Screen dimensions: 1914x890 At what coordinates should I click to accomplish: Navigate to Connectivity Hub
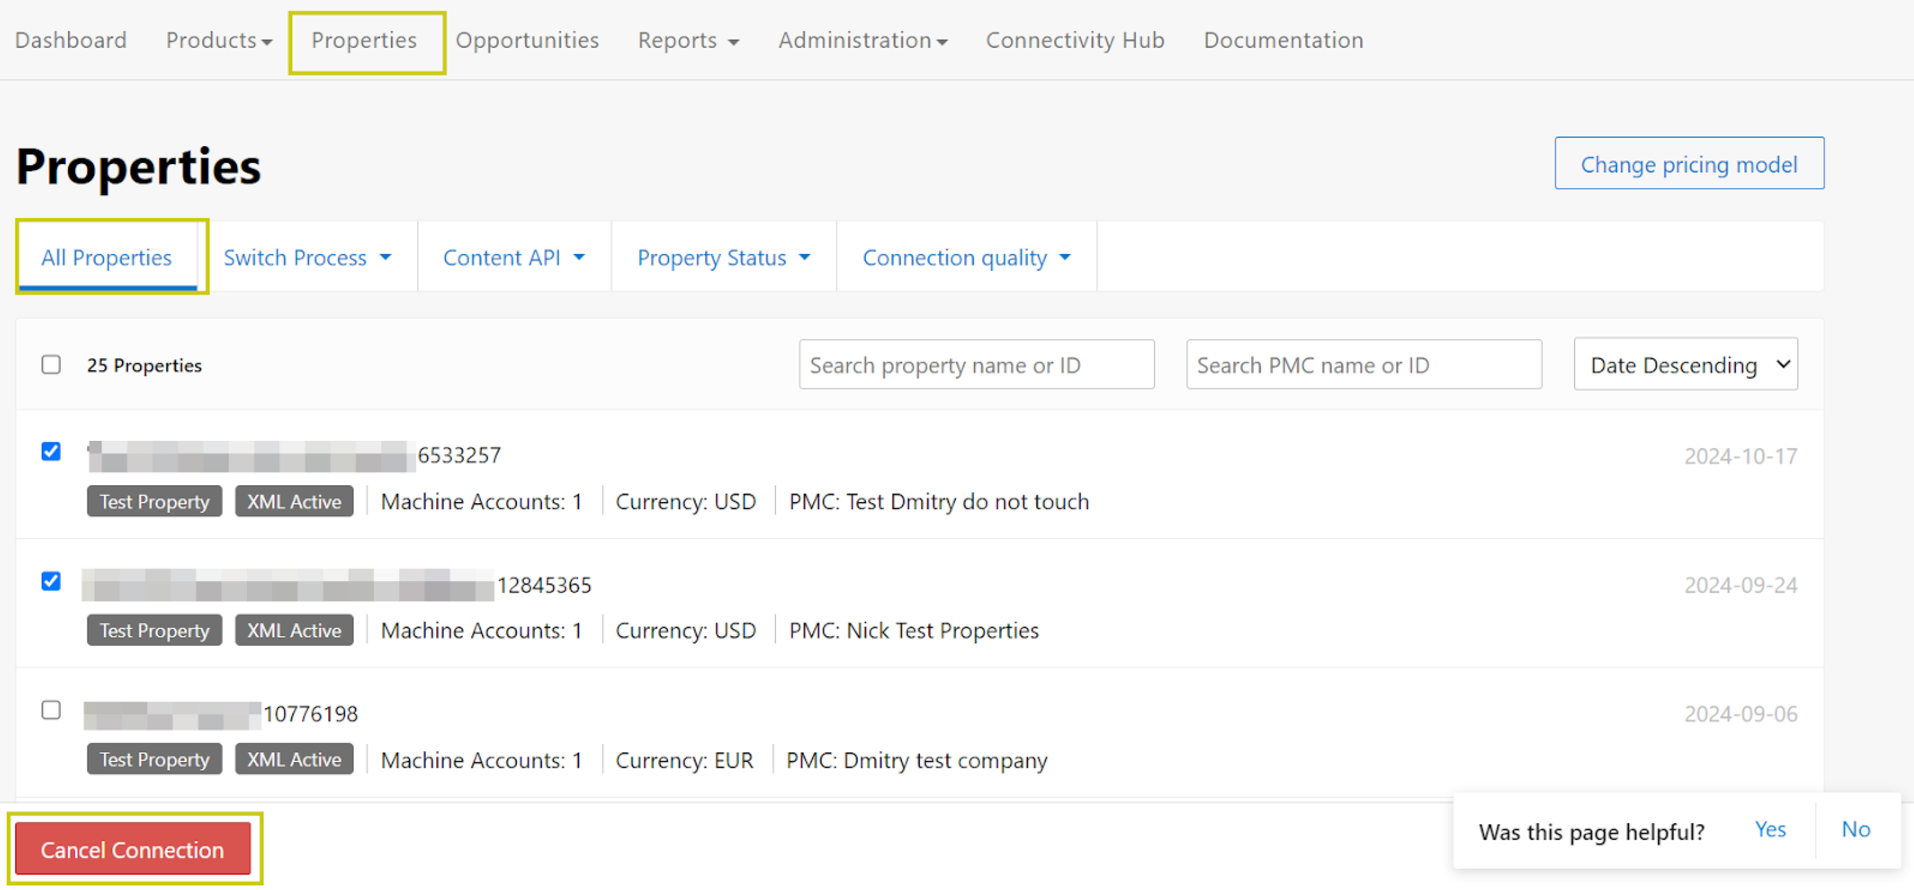pyautogui.click(x=1075, y=40)
